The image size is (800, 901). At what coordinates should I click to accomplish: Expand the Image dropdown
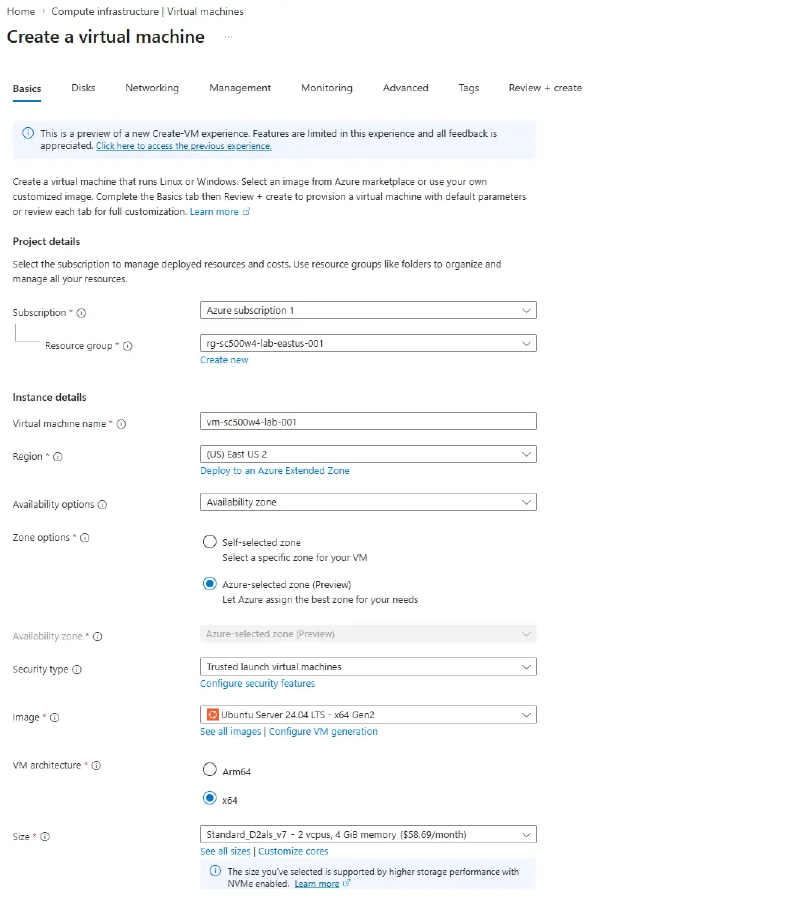pos(368,715)
